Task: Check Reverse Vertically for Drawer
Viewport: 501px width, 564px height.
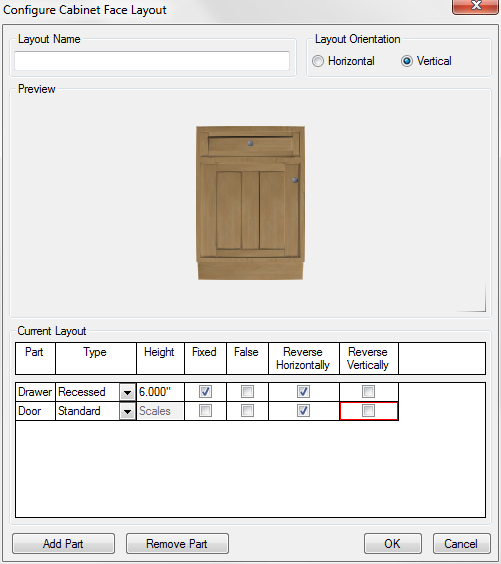Action: point(368,392)
